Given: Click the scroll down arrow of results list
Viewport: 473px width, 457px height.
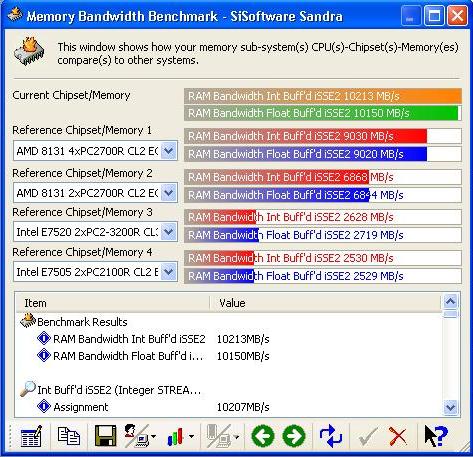Looking at the screenshot, I should 451,407.
